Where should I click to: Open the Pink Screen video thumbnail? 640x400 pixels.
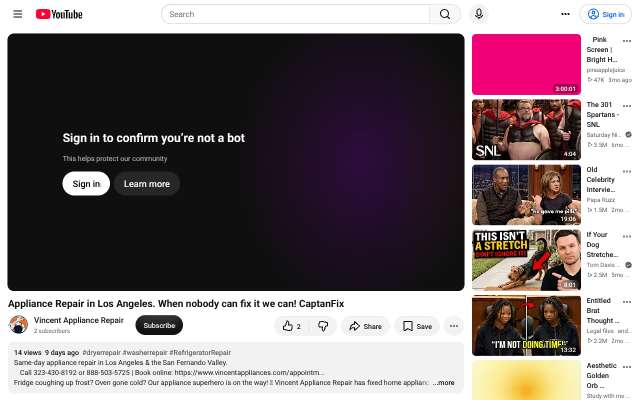coord(526,64)
